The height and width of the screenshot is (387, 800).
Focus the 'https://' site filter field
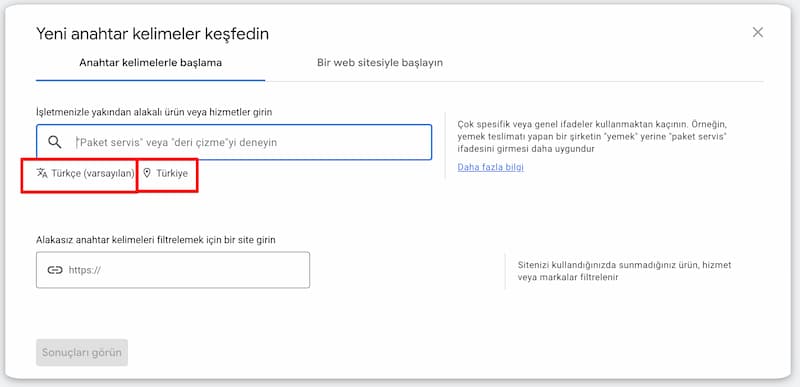tap(173, 270)
